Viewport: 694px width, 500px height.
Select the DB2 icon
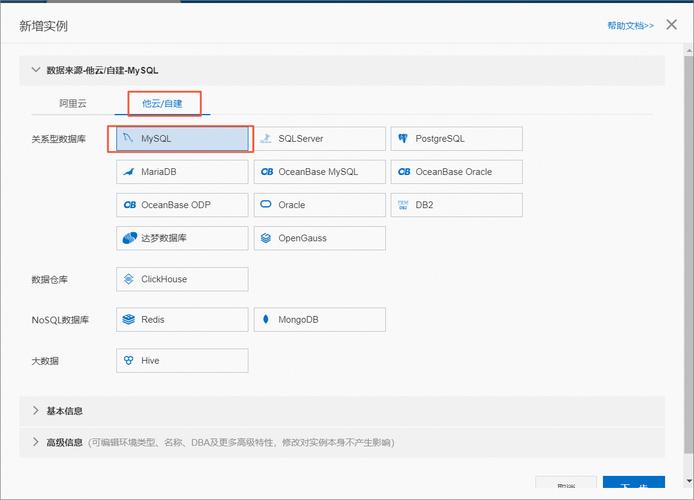(403, 205)
